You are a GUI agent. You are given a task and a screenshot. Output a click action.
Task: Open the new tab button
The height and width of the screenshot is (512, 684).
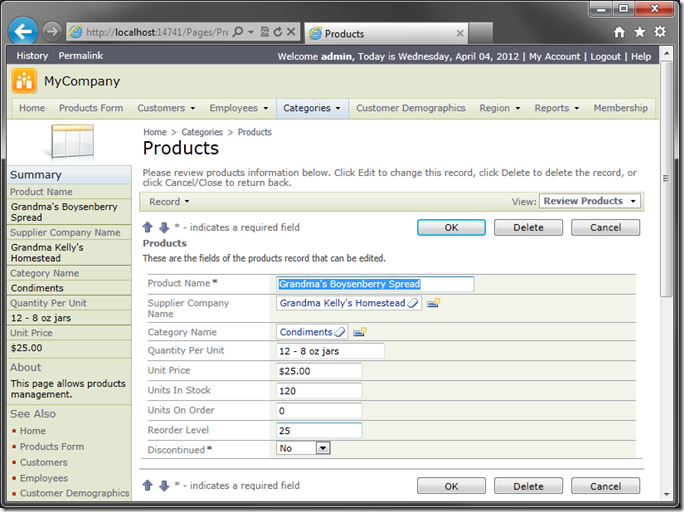point(481,33)
